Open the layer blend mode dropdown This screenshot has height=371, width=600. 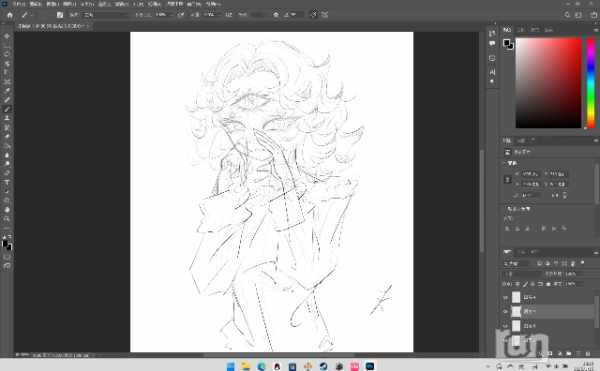[x=517, y=264]
